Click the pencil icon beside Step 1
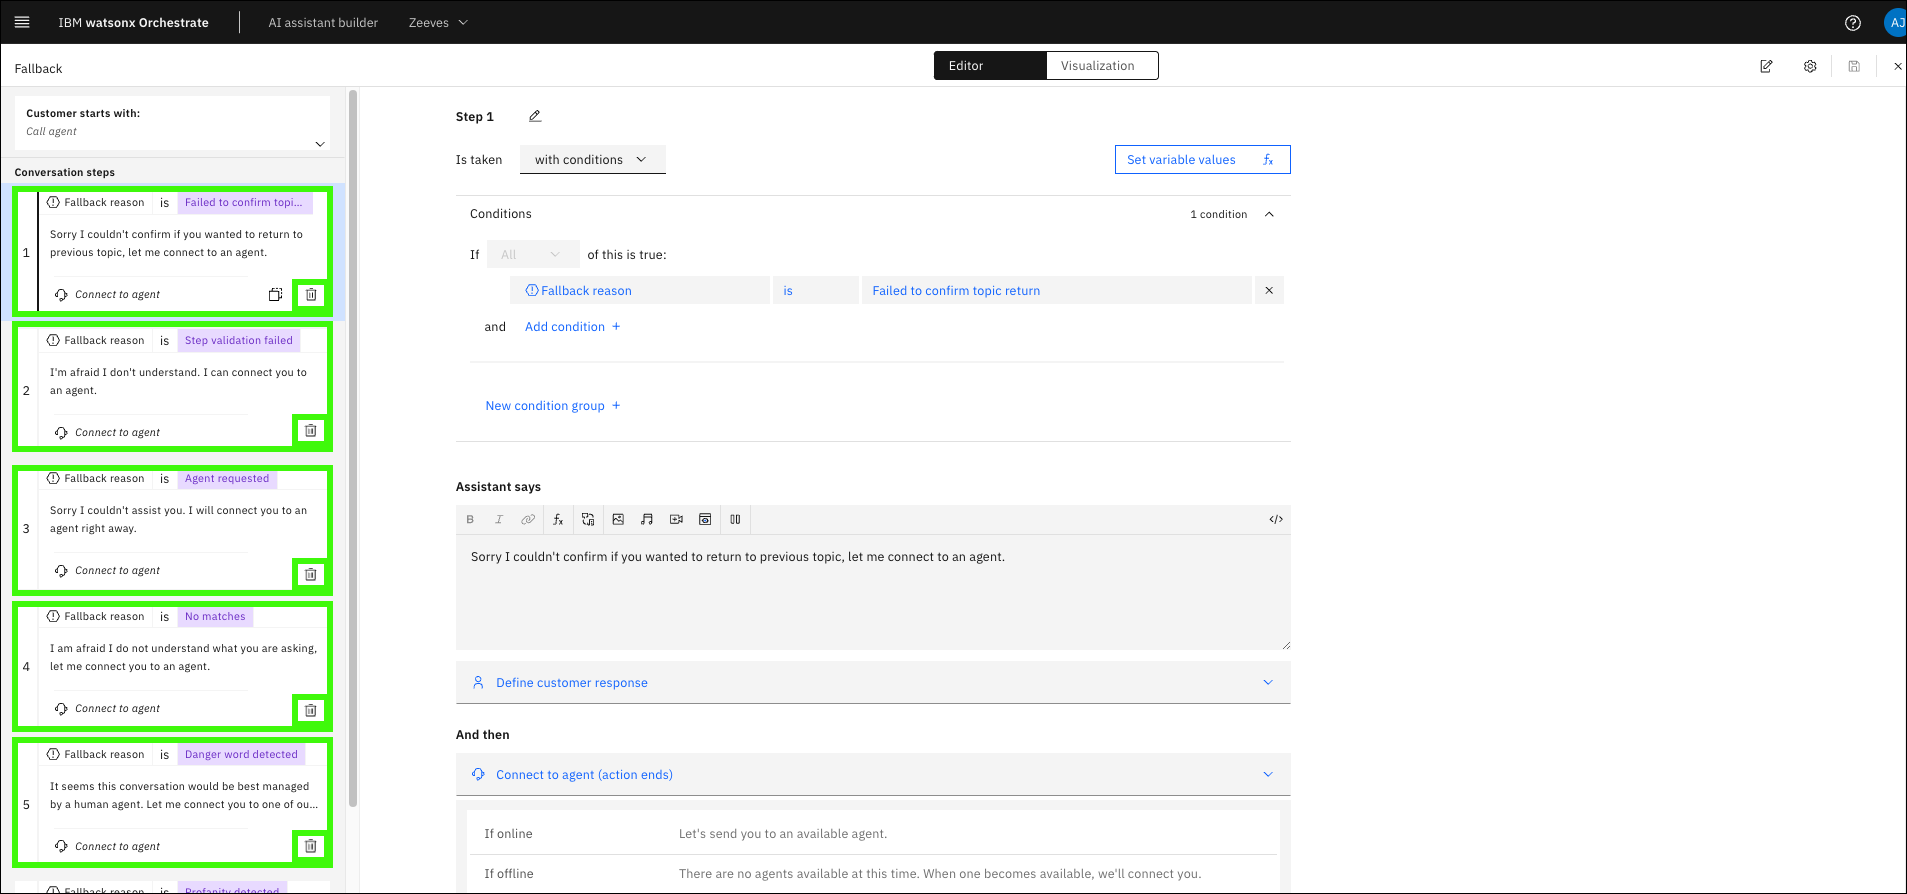This screenshot has width=1907, height=894. [535, 116]
